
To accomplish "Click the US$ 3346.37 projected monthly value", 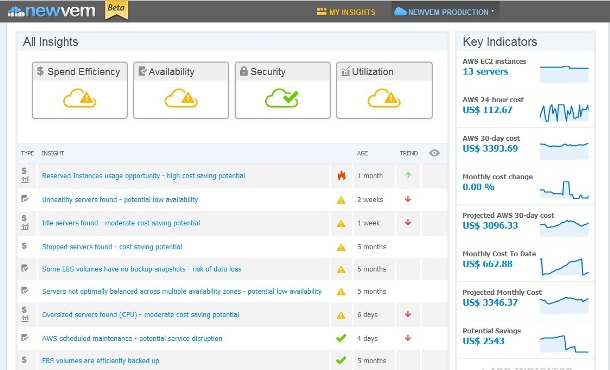I will click(x=490, y=302).
